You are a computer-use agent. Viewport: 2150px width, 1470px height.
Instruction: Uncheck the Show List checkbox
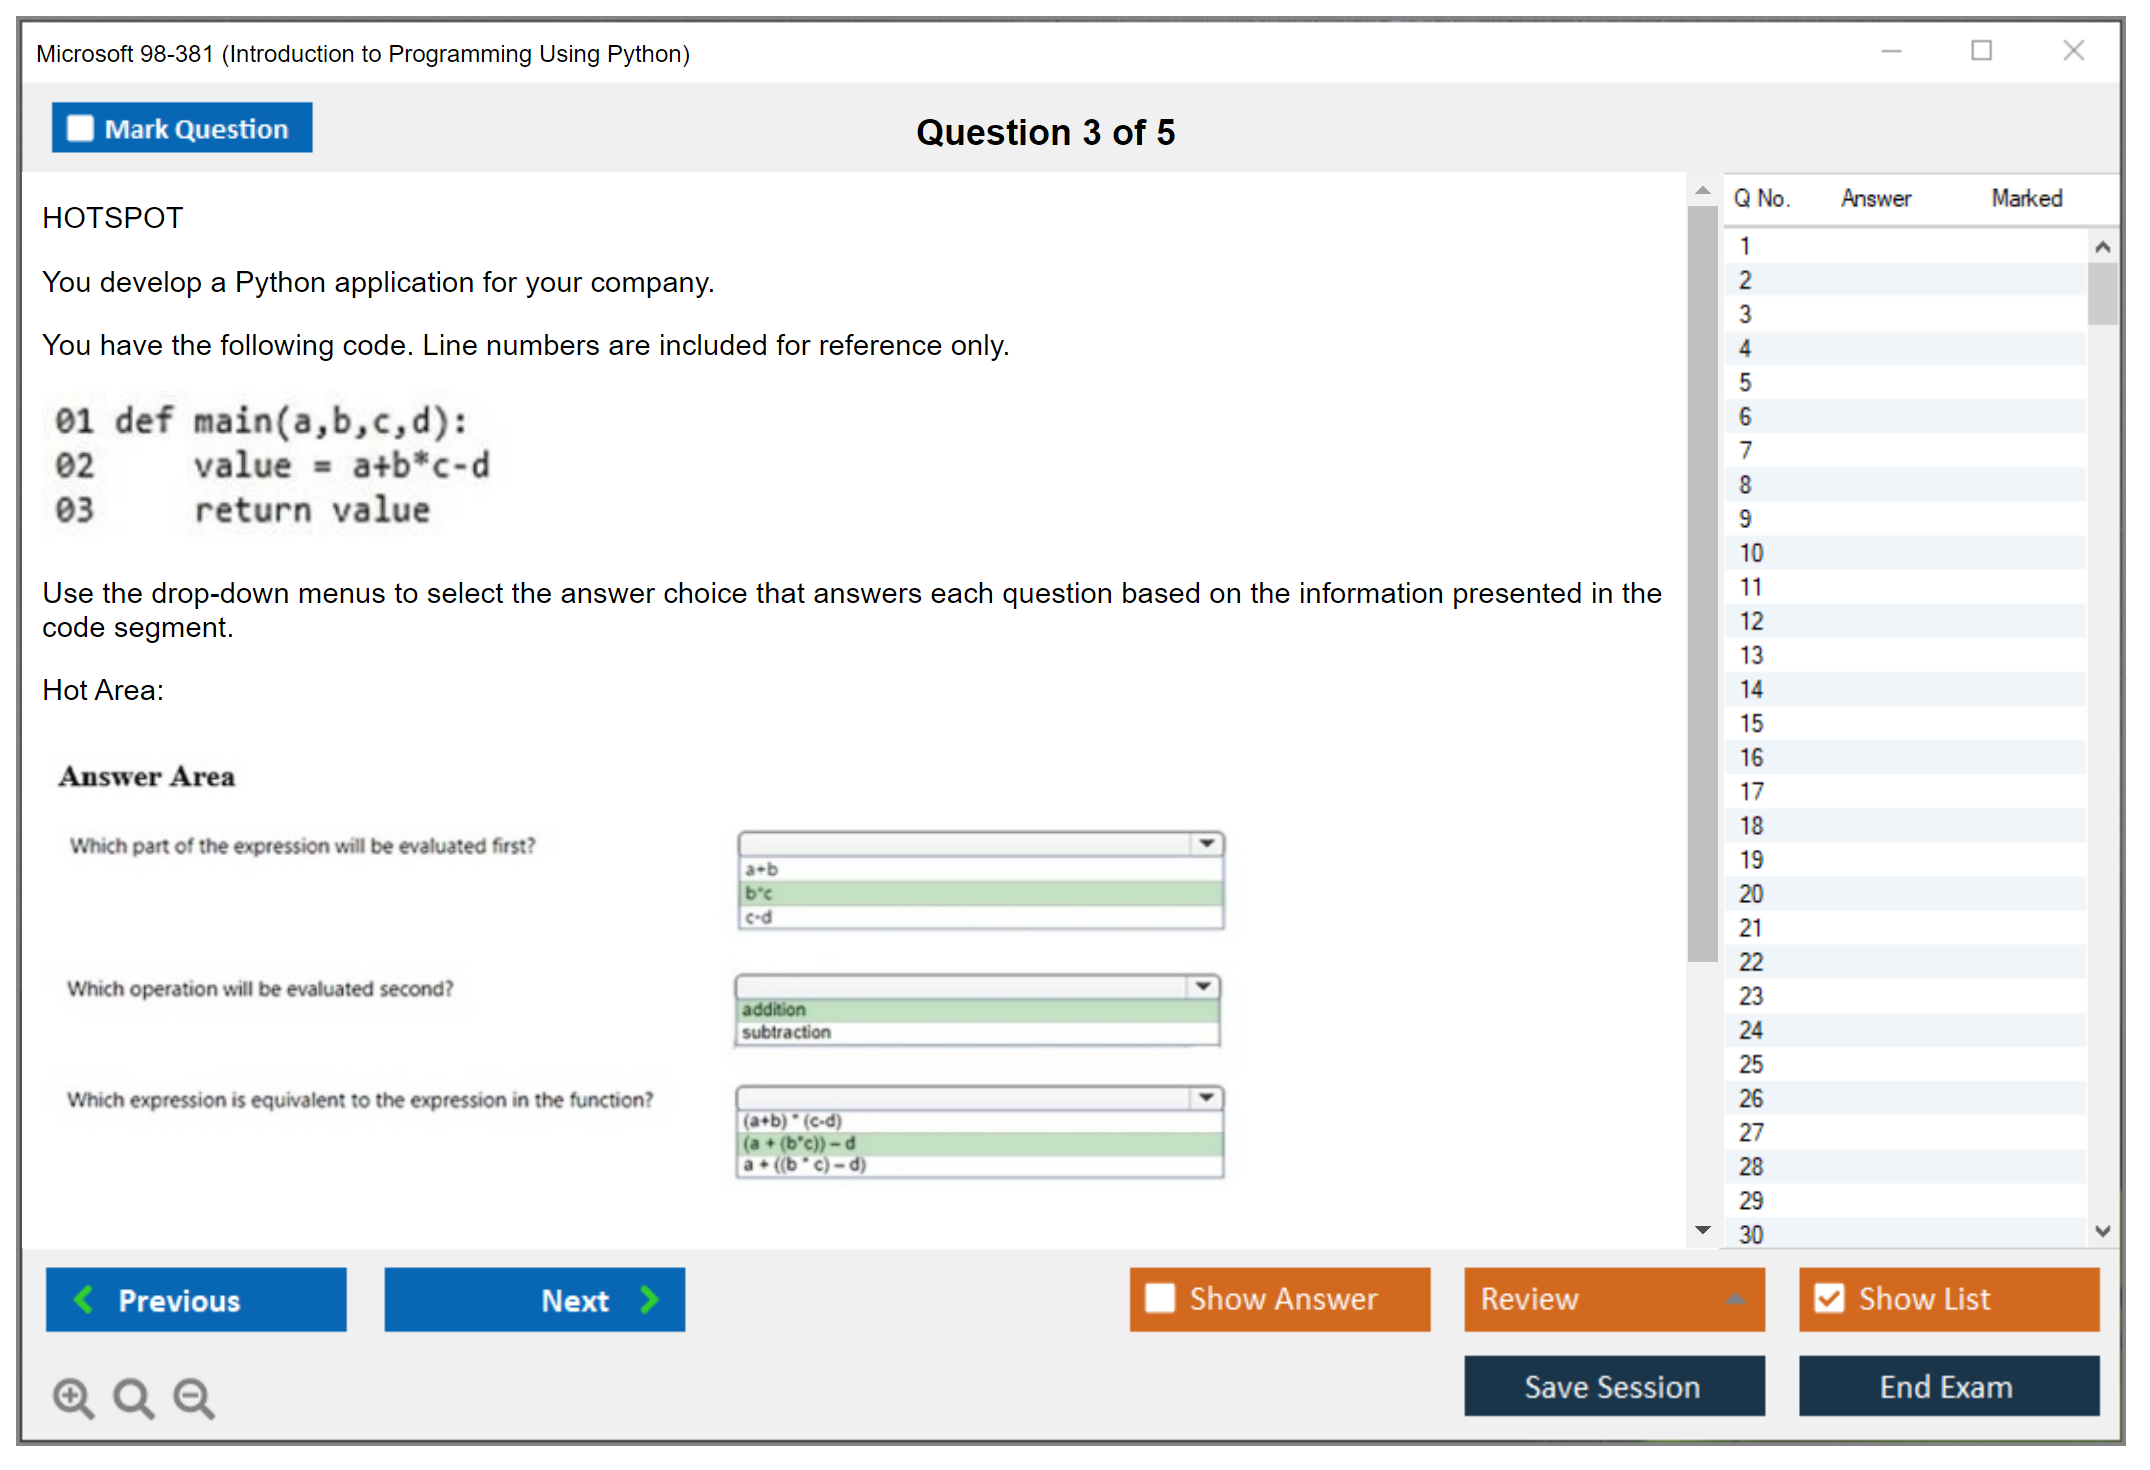1829,1298
